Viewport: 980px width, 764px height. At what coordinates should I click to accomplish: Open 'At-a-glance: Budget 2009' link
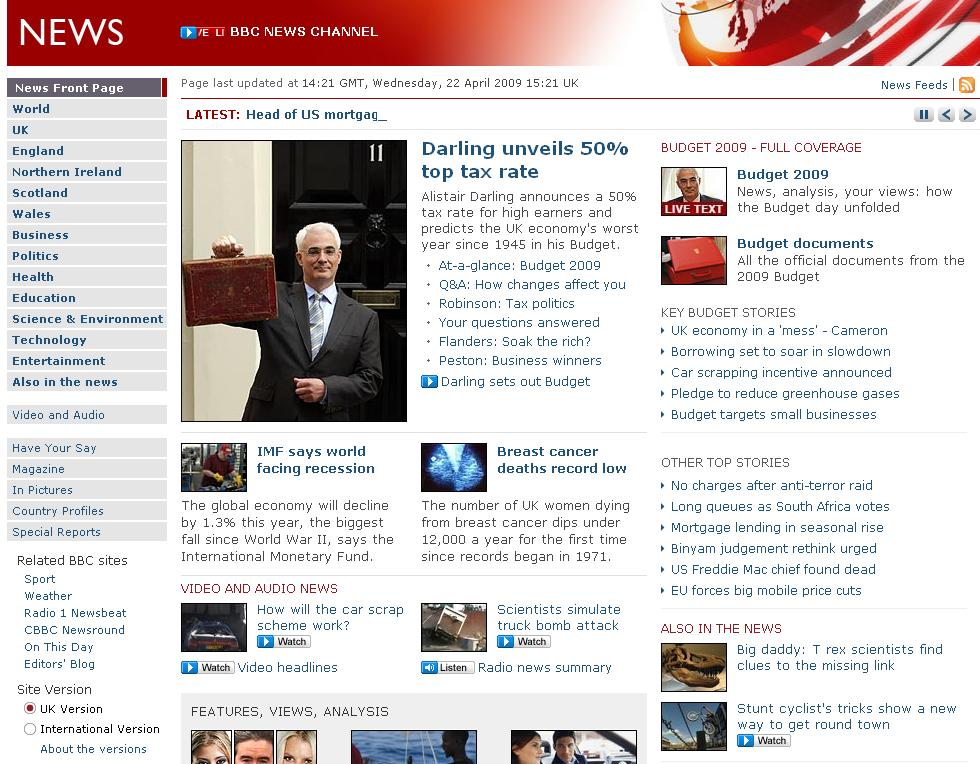click(x=519, y=266)
